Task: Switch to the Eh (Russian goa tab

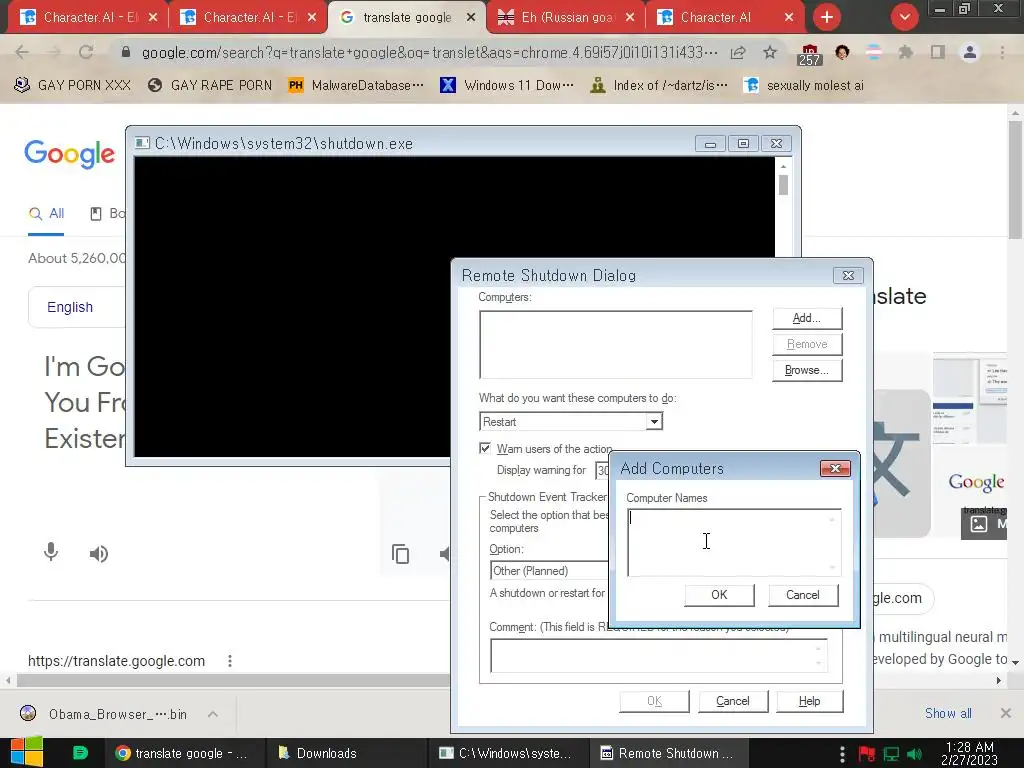Action: point(566,18)
